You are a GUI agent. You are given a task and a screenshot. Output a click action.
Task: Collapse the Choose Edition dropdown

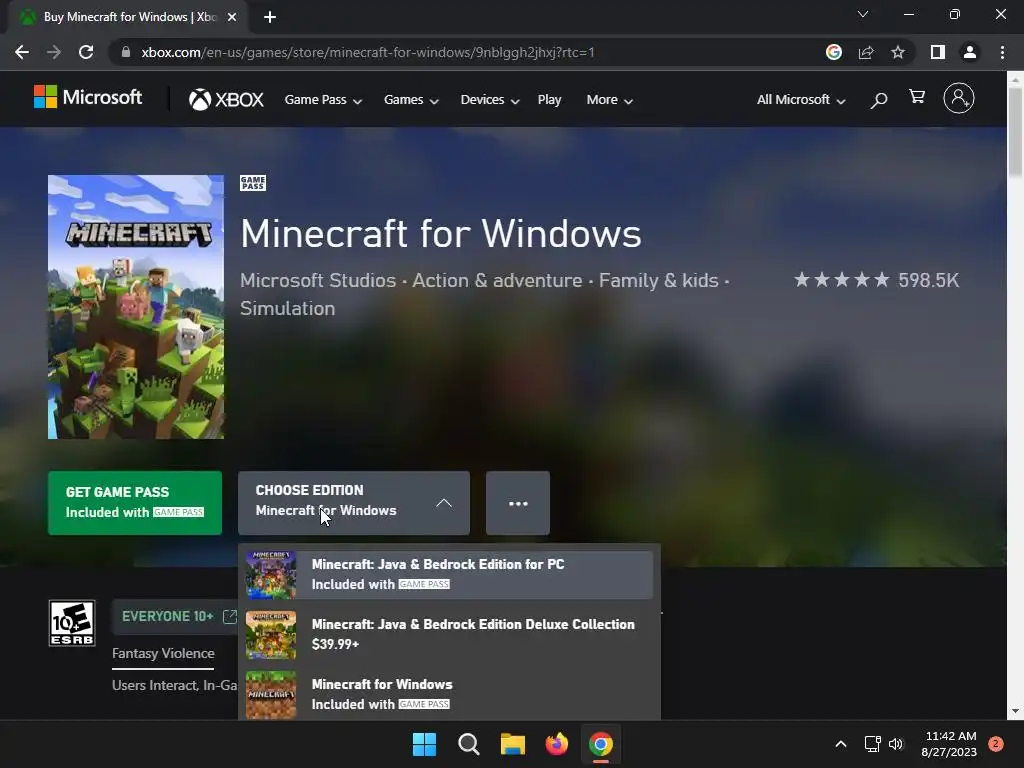(354, 503)
